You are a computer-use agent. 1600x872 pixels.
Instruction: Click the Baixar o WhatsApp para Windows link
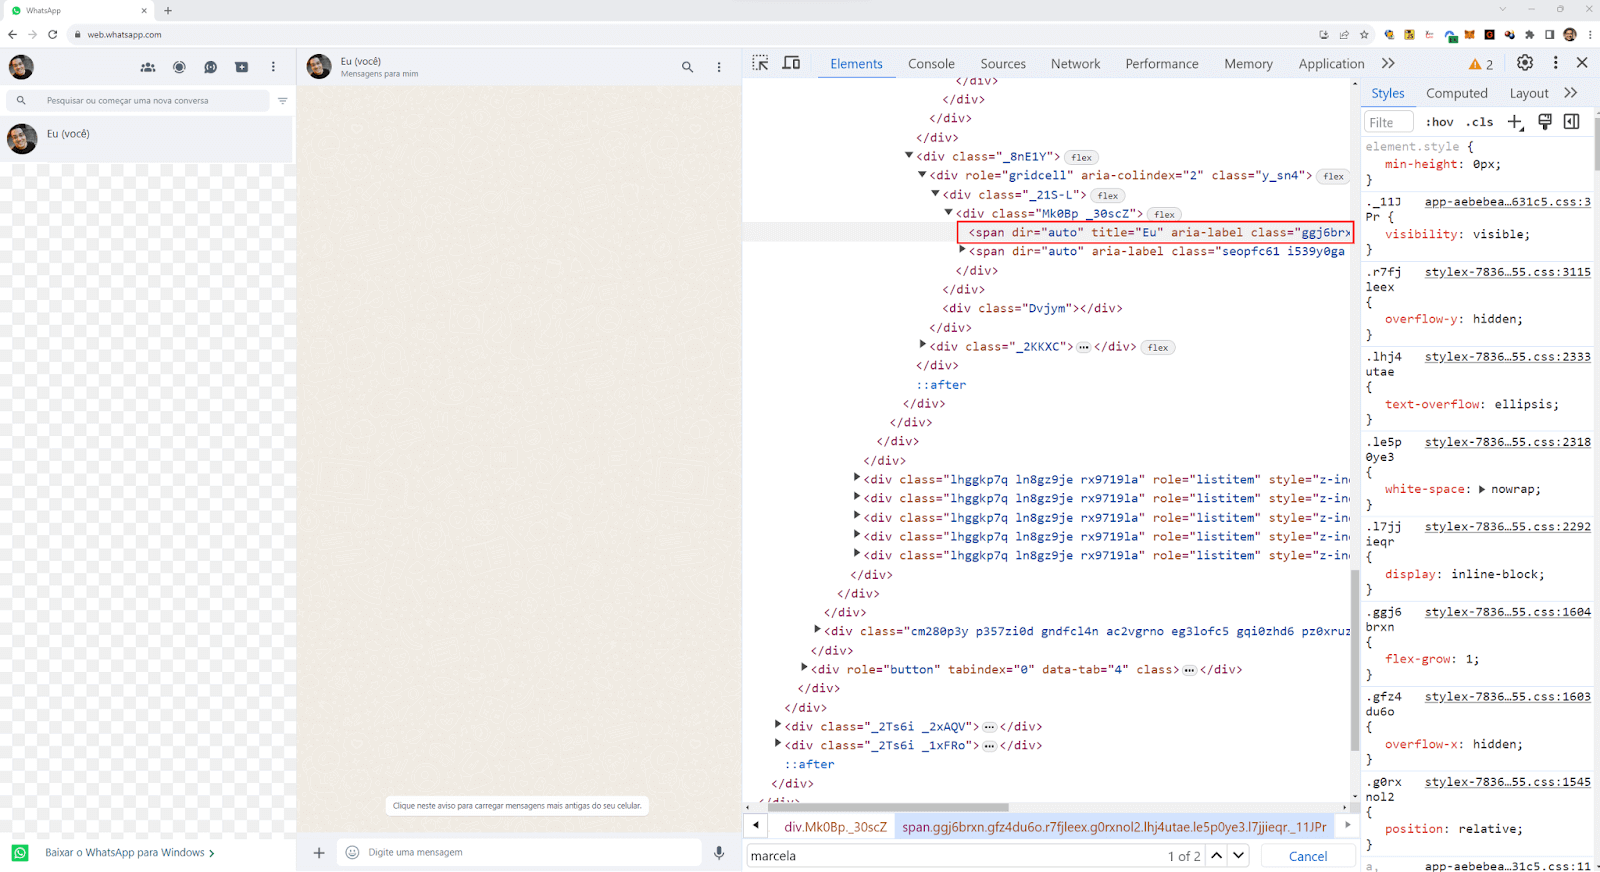pyautogui.click(x=125, y=853)
